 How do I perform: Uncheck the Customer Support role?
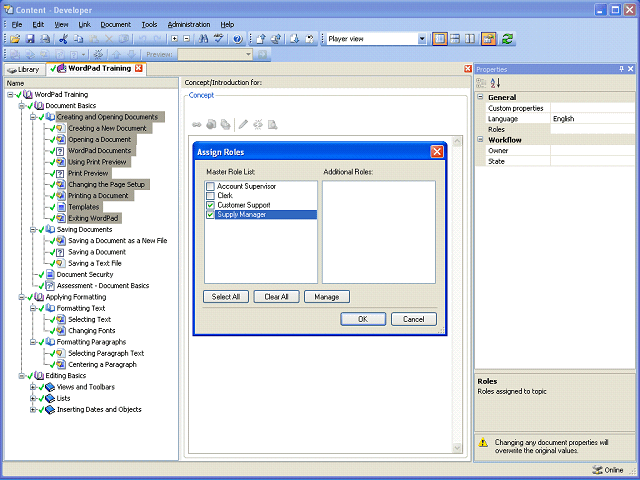(210, 205)
